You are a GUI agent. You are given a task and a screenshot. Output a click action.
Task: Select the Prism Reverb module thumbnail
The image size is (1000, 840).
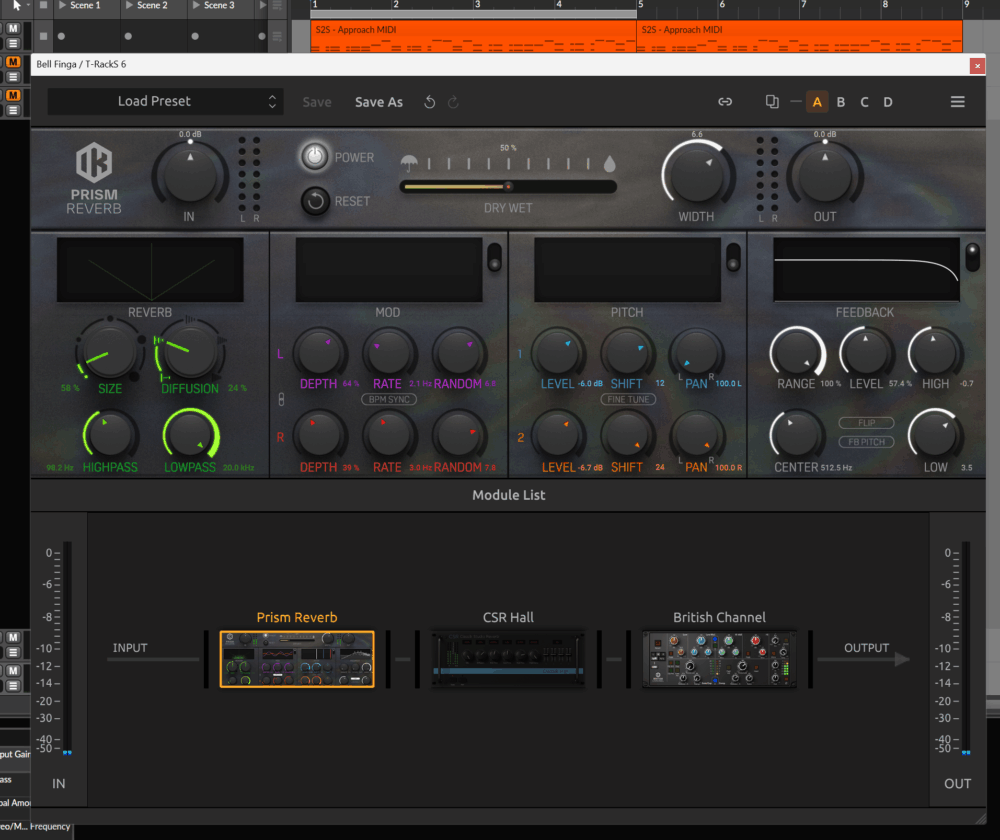pyautogui.click(x=297, y=659)
